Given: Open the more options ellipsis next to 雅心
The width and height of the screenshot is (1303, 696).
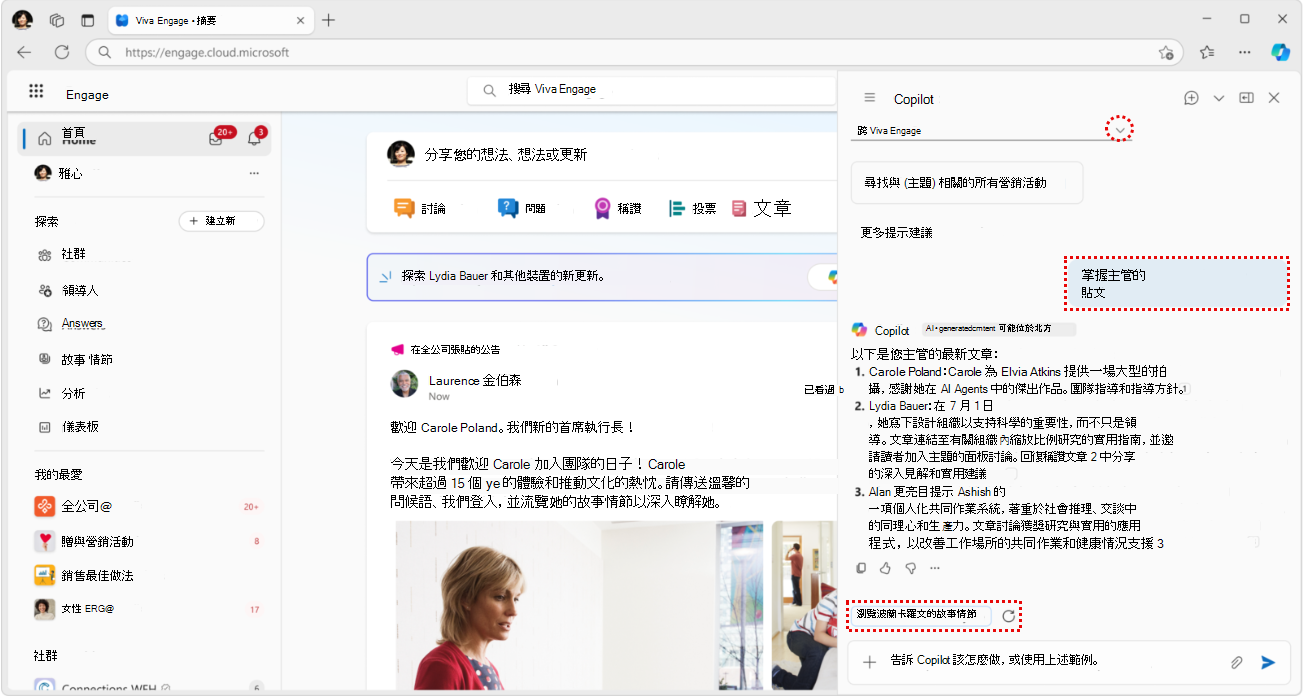Looking at the screenshot, I should coord(254,173).
